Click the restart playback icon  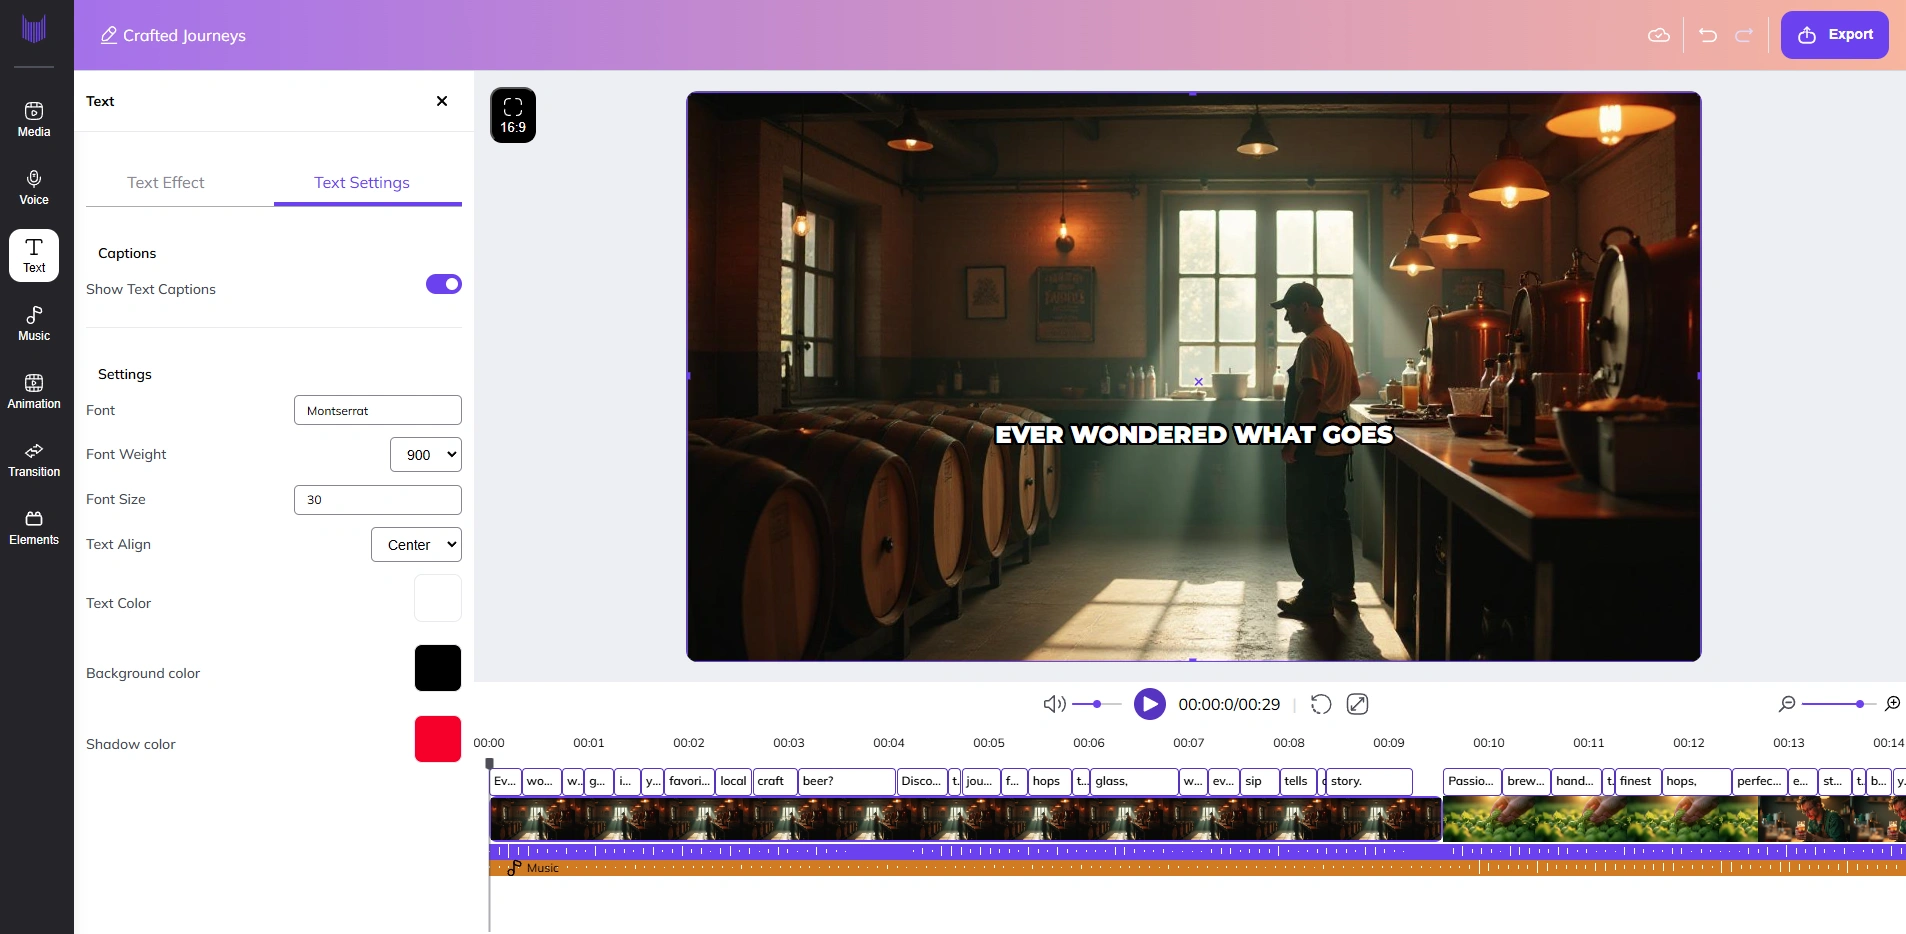(x=1321, y=704)
